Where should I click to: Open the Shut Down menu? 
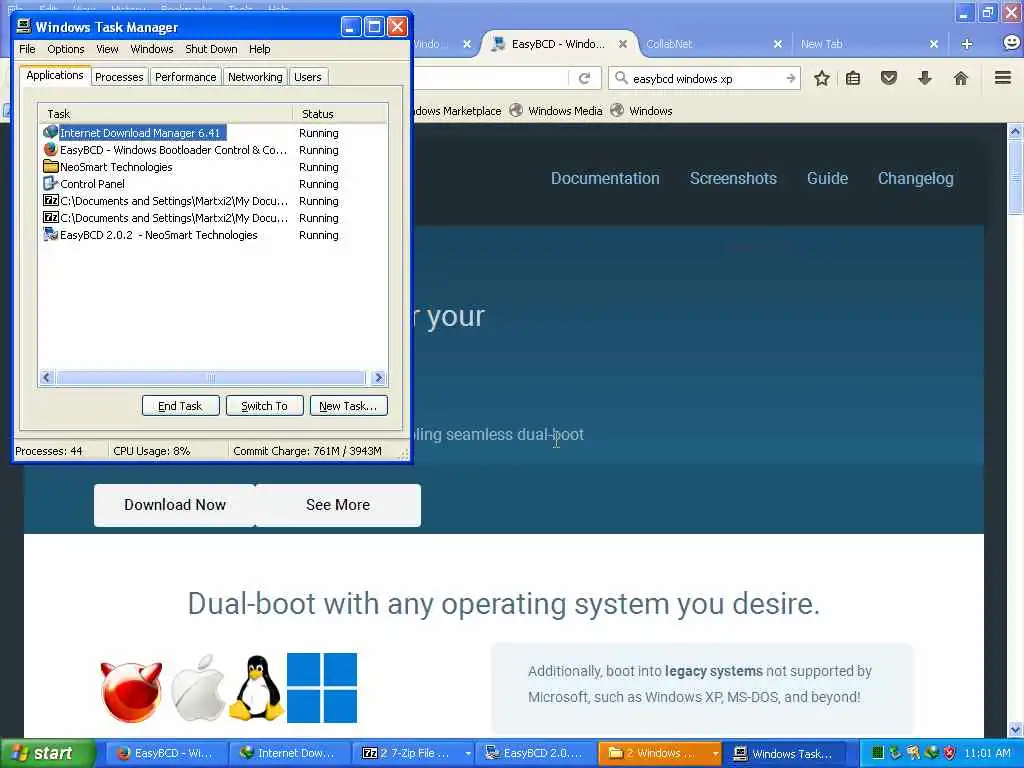click(x=211, y=49)
